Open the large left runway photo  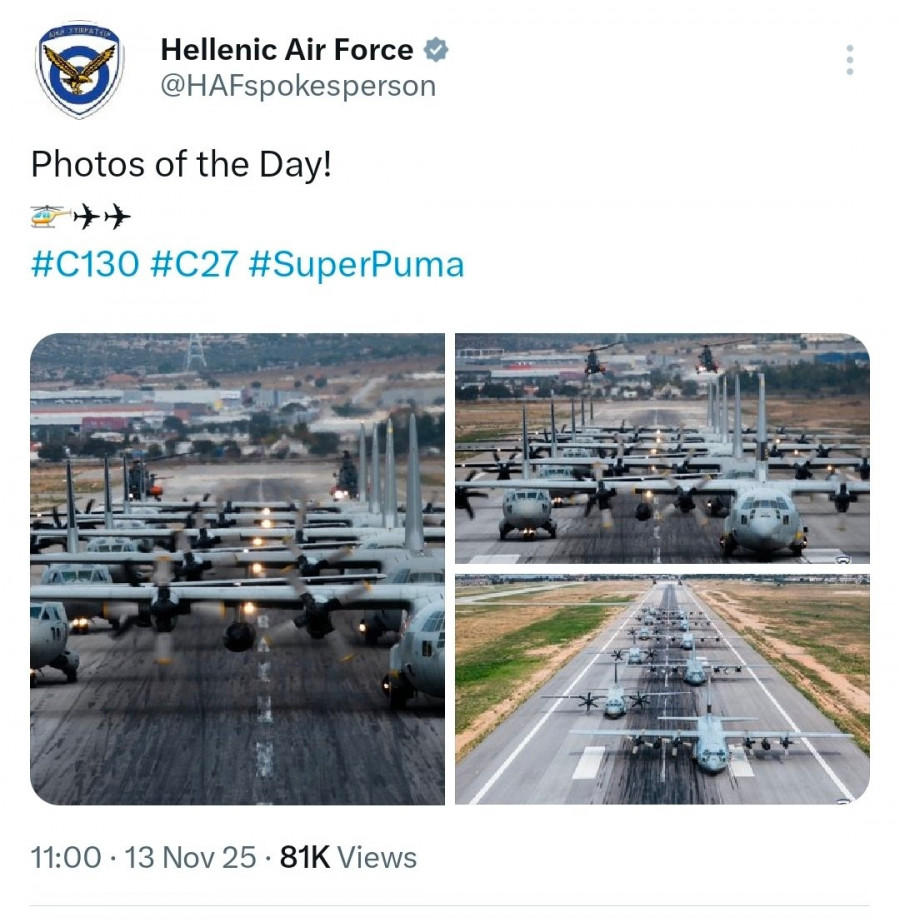pyautogui.click(x=237, y=569)
